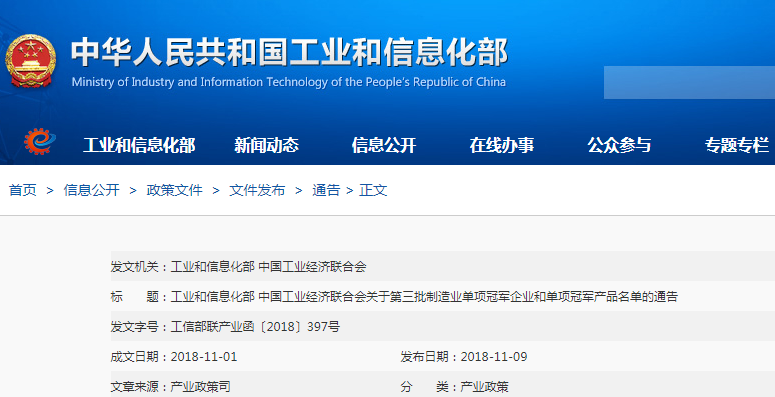Open 新闻动态 navigation menu
Image resolution: width=775 pixels, height=397 pixels.
pos(266,145)
